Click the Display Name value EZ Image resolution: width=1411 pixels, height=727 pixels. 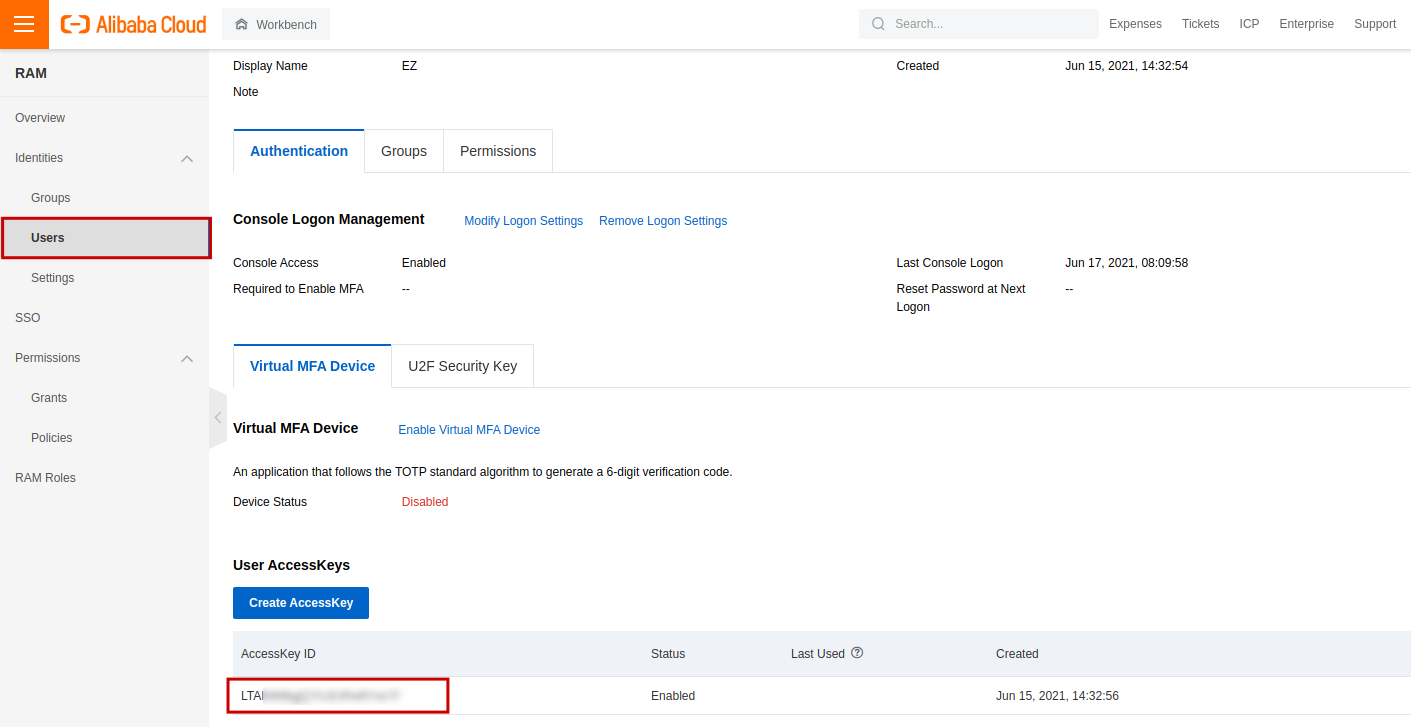pyautogui.click(x=410, y=66)
